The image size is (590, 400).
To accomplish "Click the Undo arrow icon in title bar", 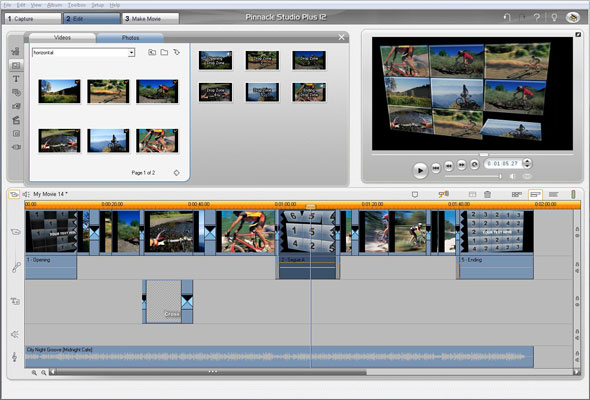I will click(x=507, y=17).
